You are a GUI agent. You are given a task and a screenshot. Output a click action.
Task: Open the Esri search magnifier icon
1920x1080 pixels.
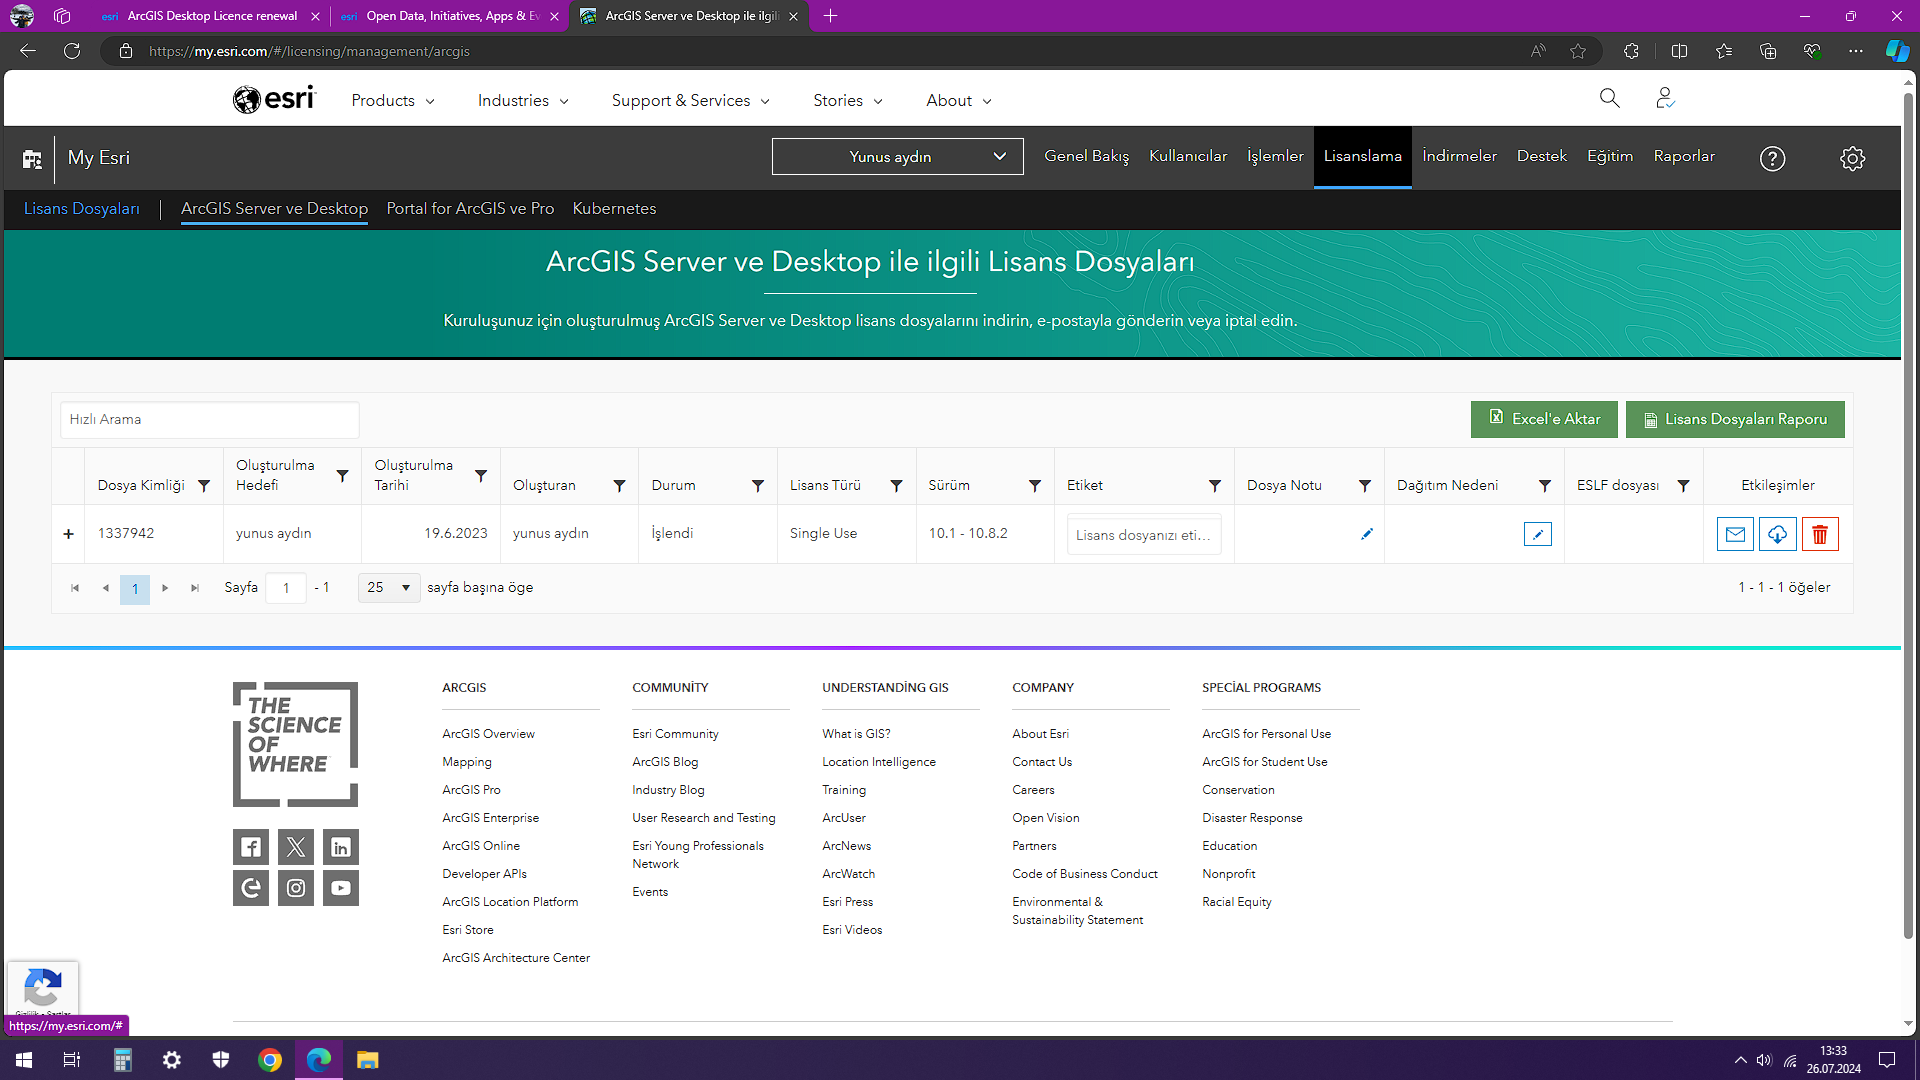tap(1608, 98)
